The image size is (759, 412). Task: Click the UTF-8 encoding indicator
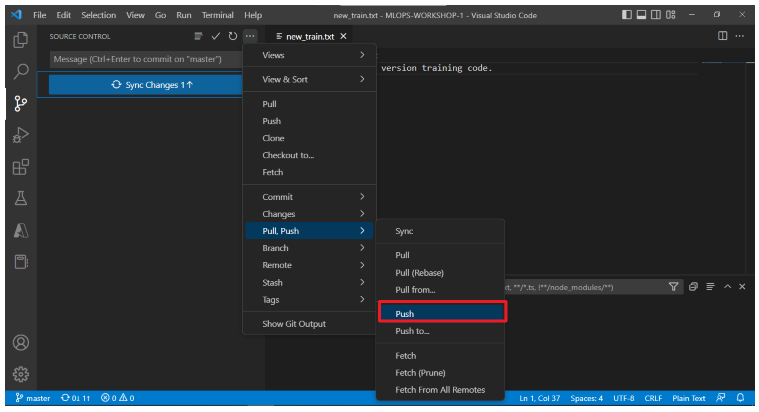pos(623,398)
